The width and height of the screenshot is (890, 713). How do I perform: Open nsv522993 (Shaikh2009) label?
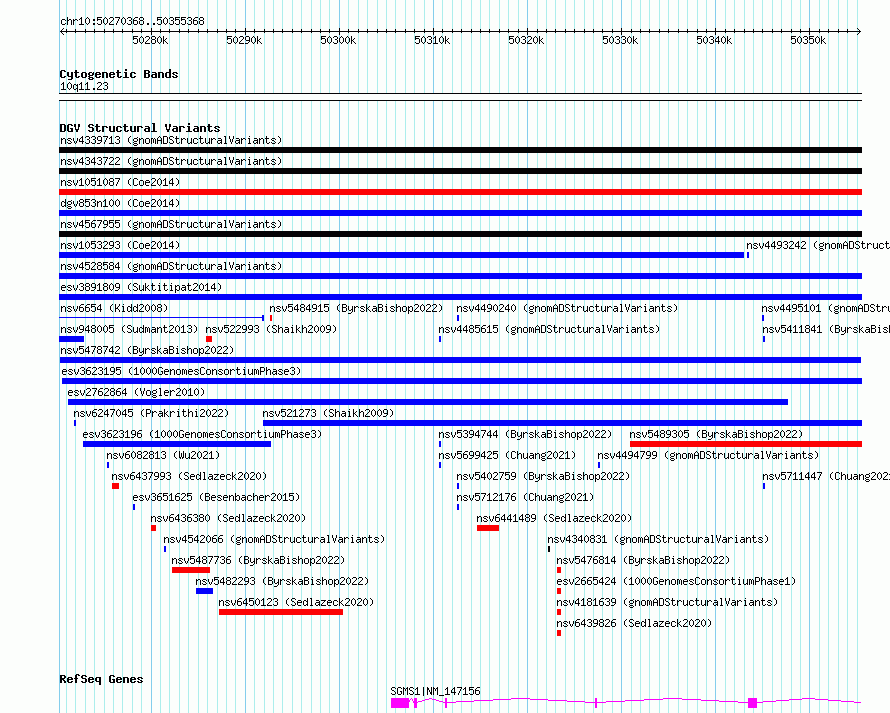click(271, 329)
